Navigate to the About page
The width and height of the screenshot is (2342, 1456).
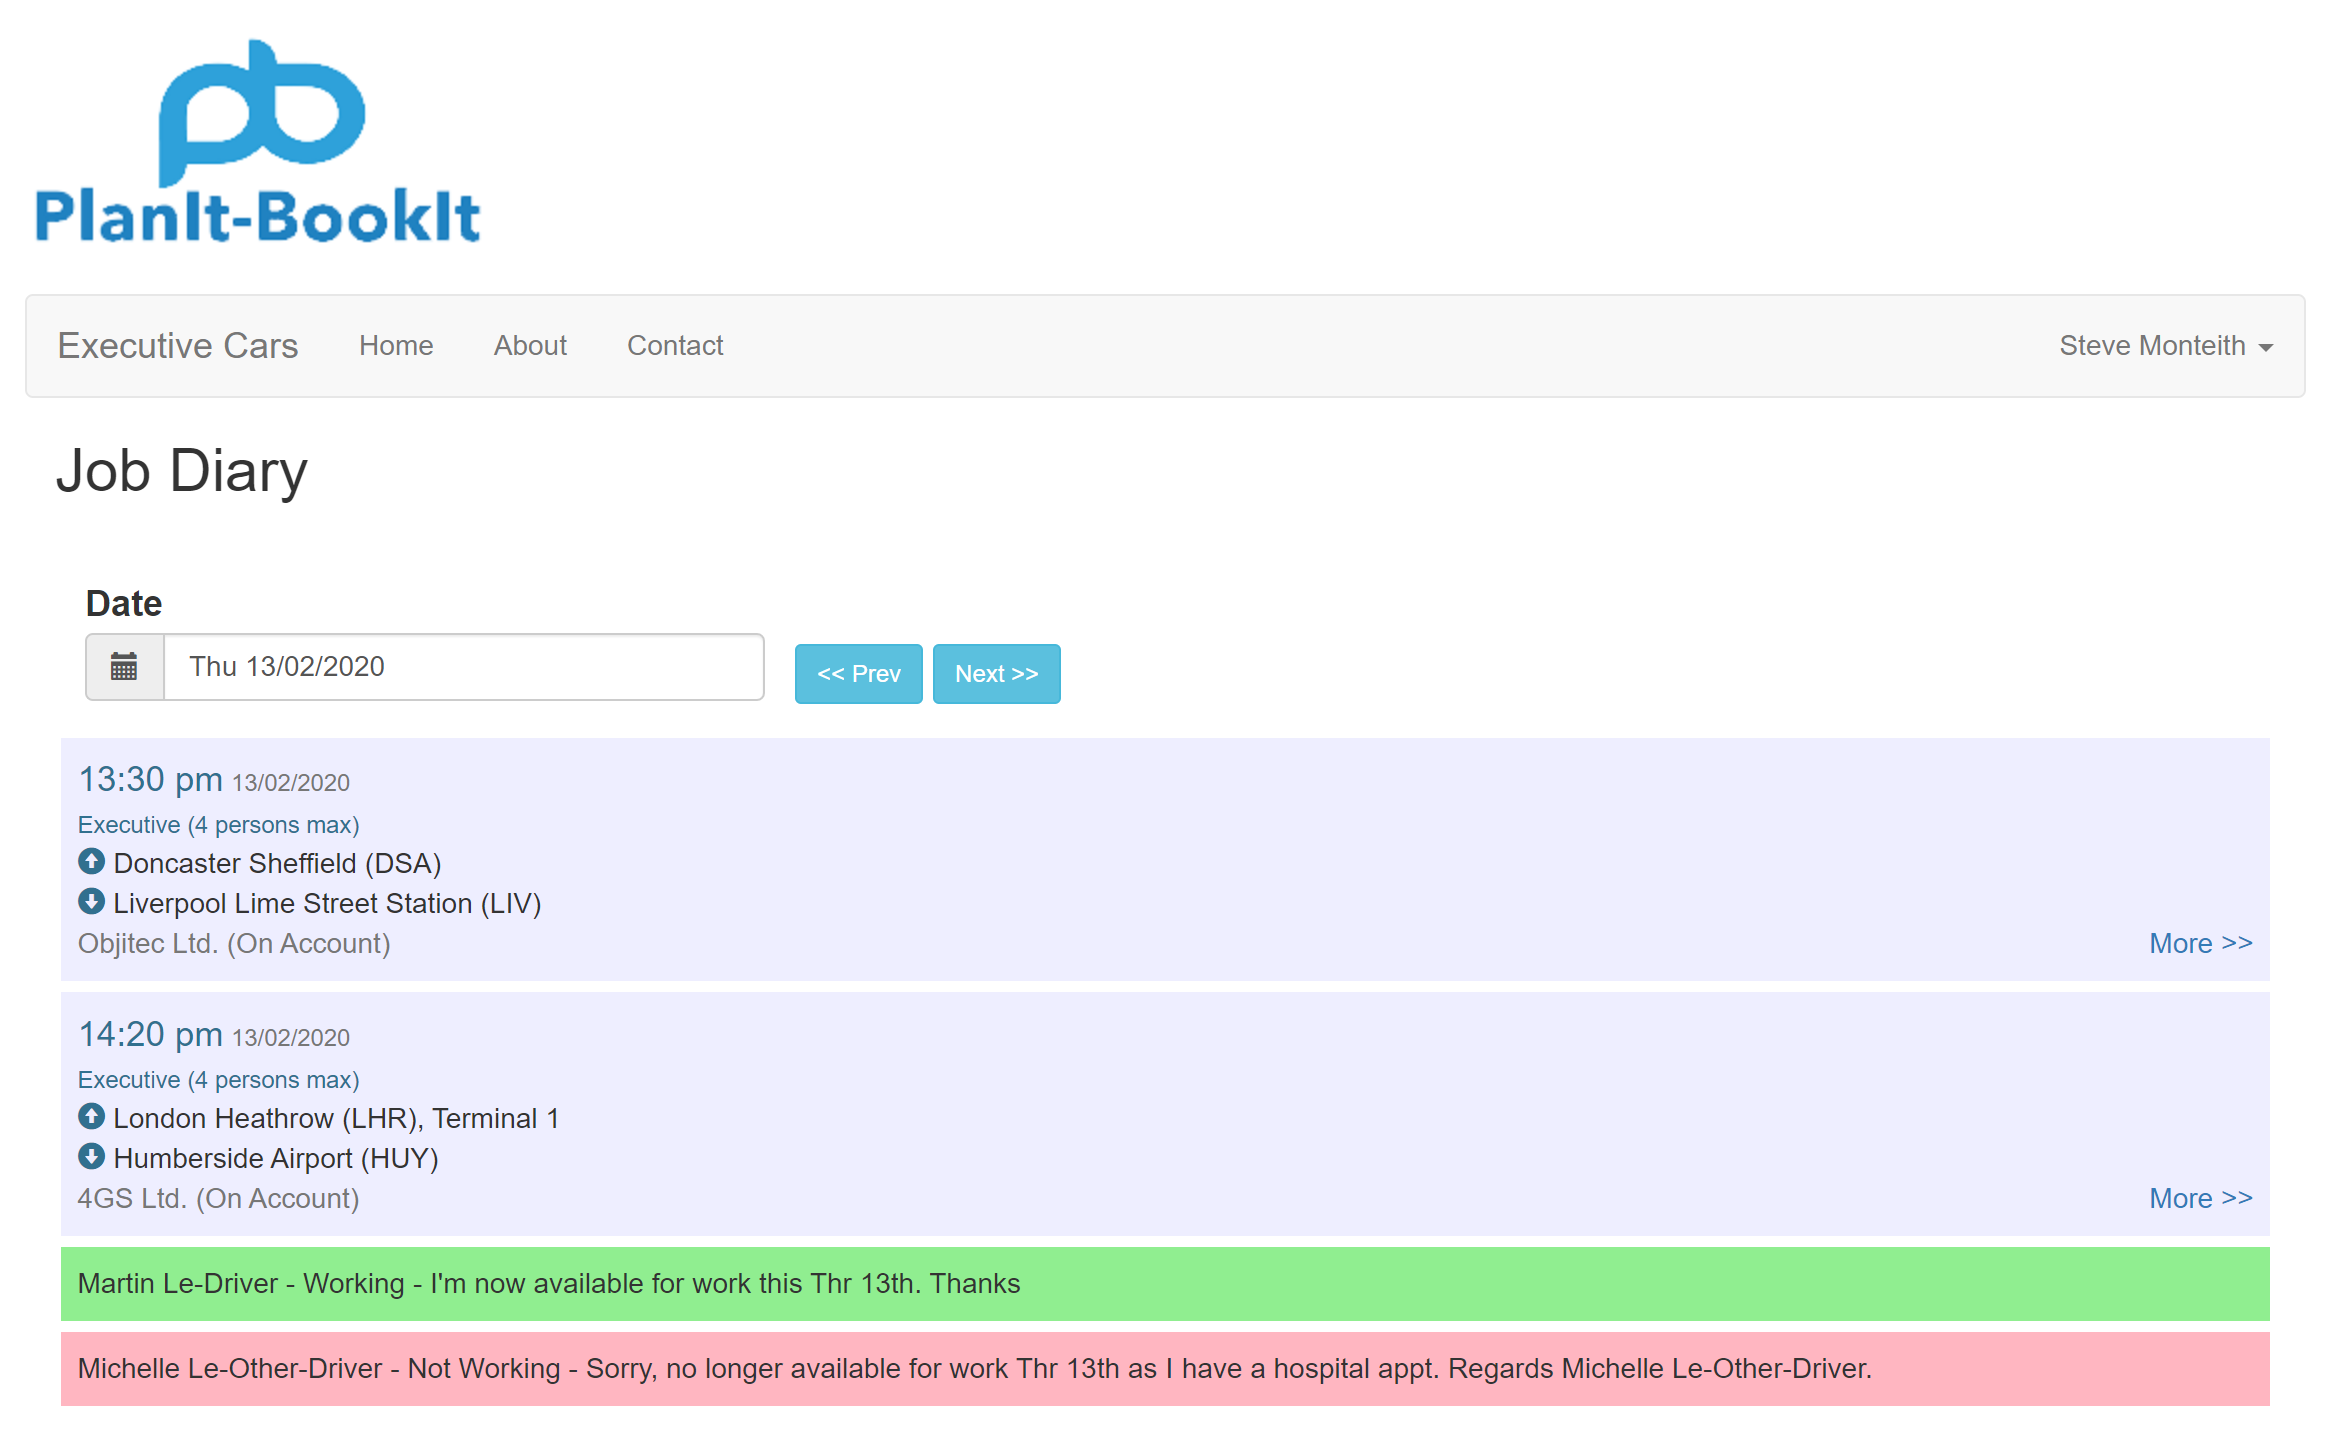point(530,344)
